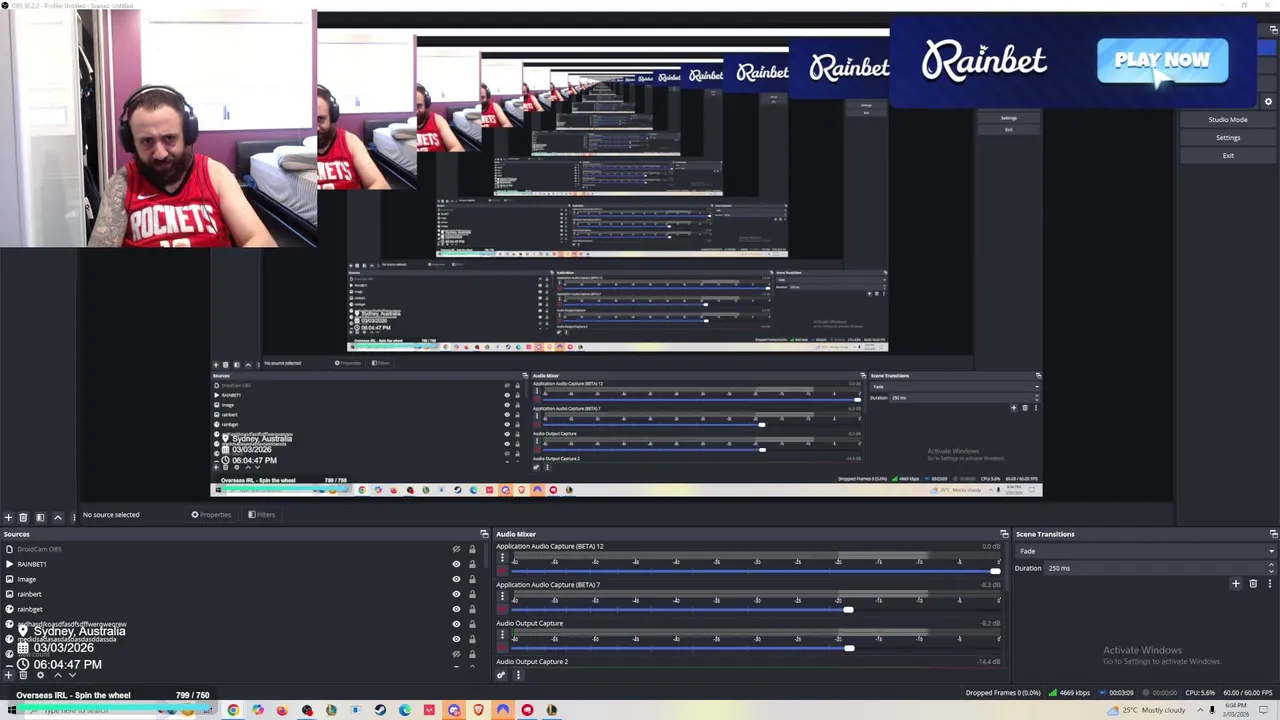Lock the Image source
Screen dimensions: 1280x720
(472, 579)
